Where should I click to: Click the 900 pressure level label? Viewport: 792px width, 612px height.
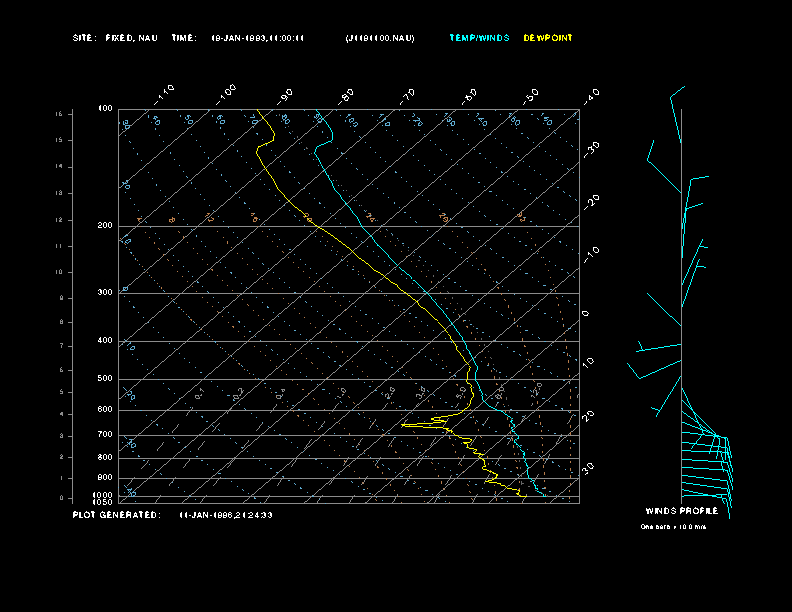tap(105, 477)
